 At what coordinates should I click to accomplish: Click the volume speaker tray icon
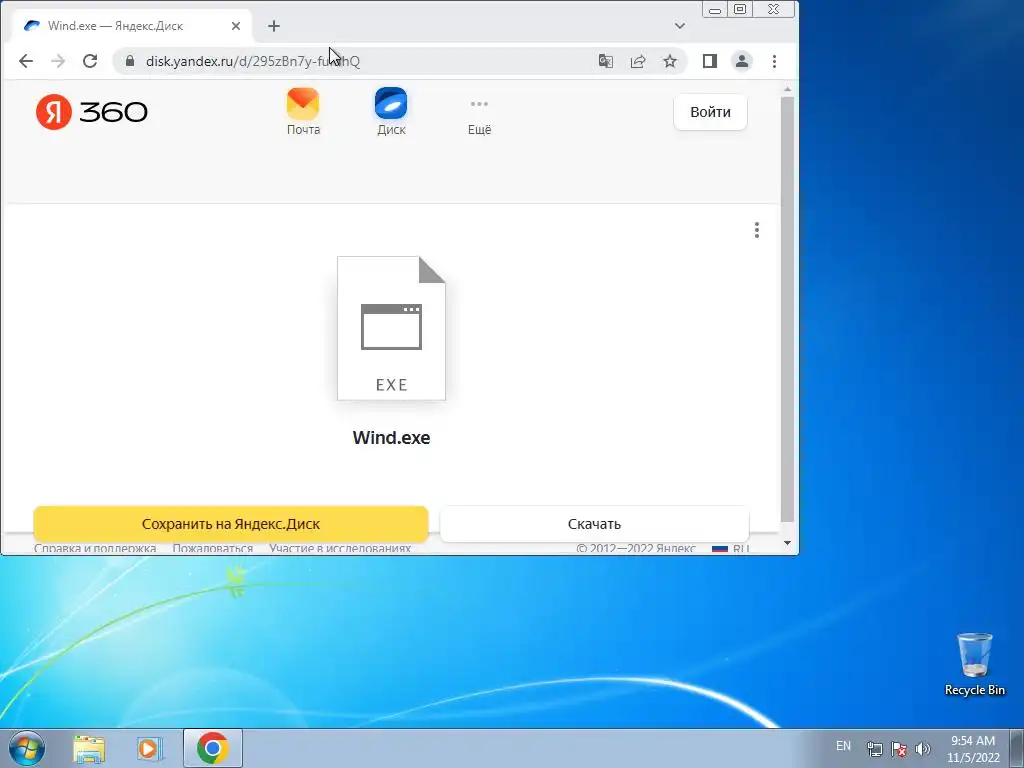[923, 748]
